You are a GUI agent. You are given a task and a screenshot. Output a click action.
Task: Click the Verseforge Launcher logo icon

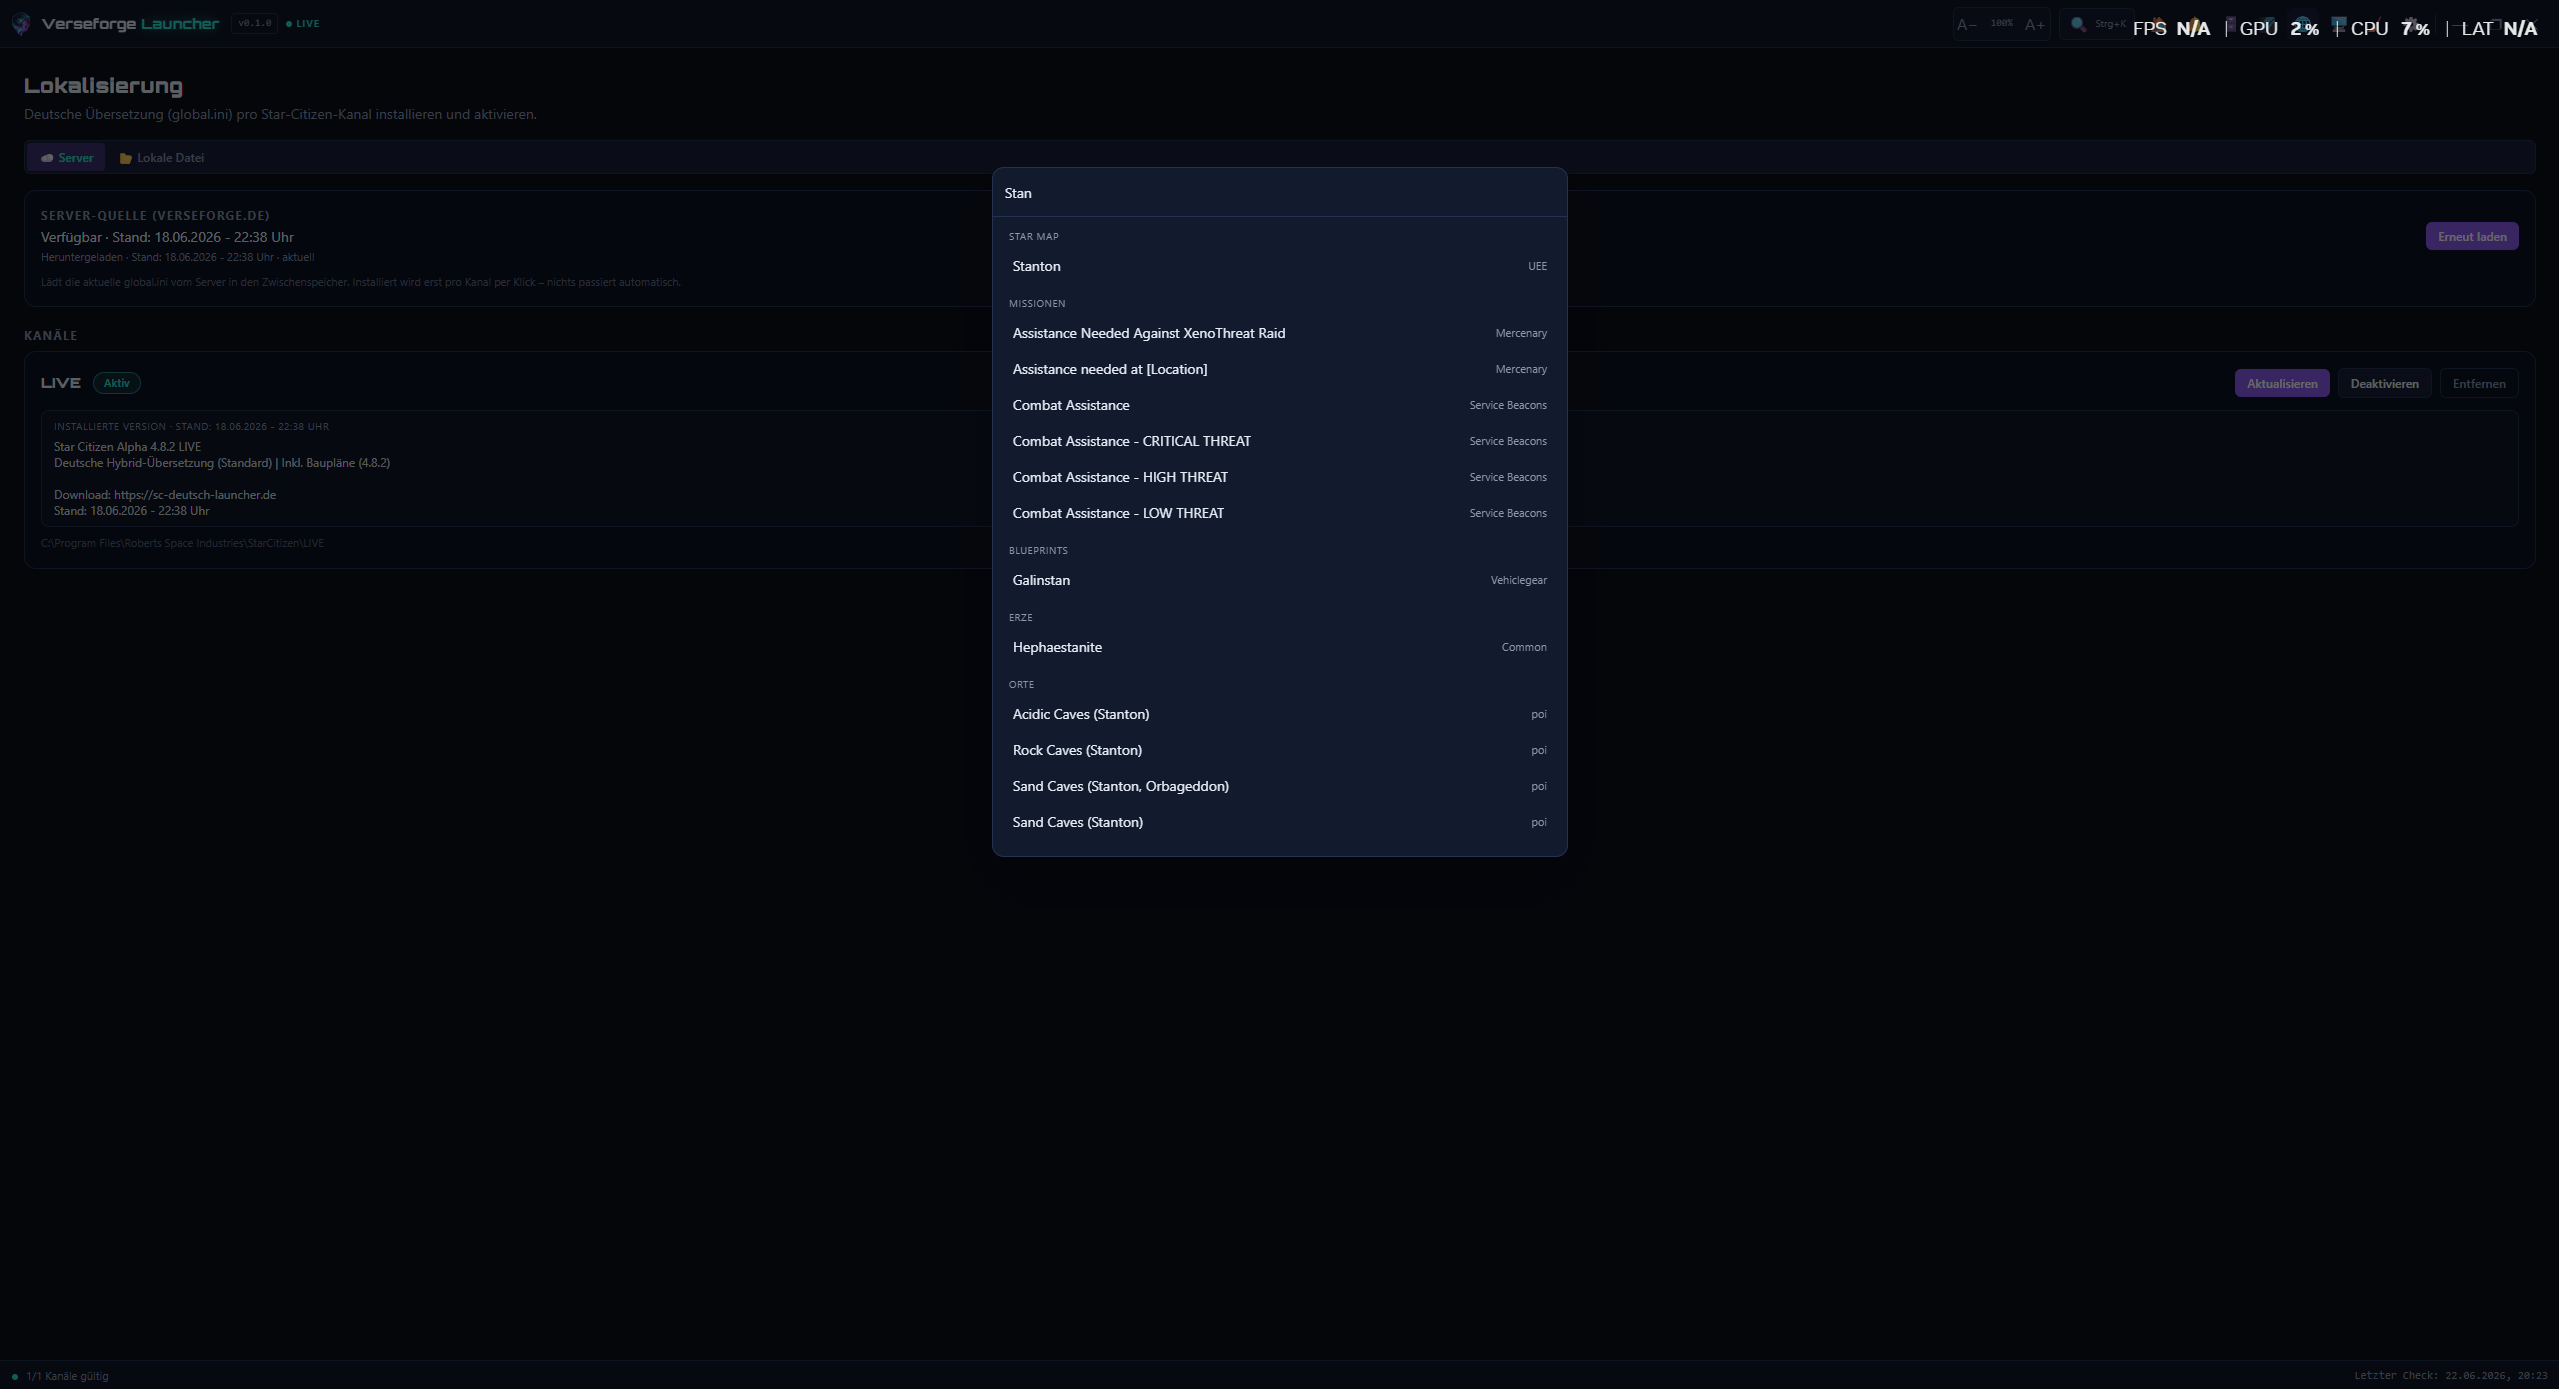(21, 24)
